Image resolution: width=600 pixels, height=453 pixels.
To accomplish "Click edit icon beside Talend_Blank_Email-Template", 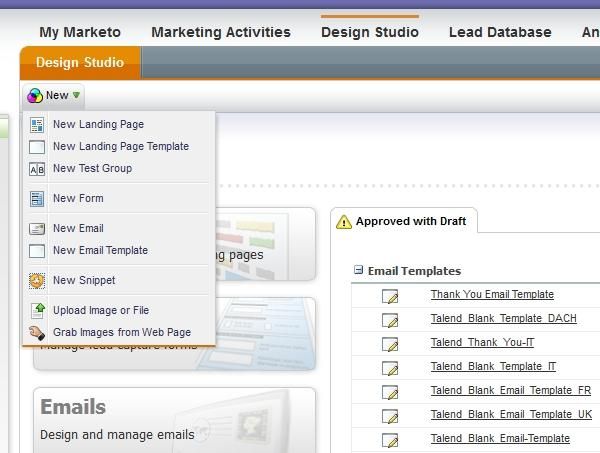I will coord(390,440).
